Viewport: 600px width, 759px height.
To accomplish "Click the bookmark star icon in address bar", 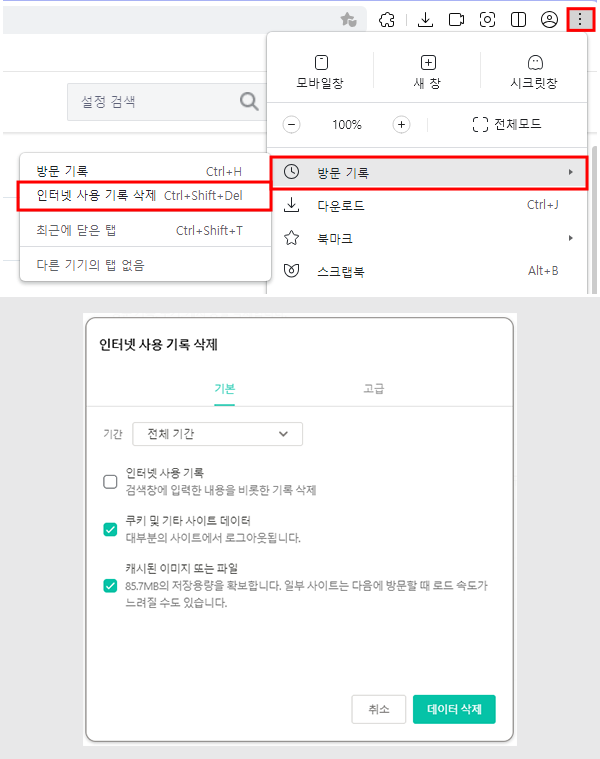I will 348,20.
